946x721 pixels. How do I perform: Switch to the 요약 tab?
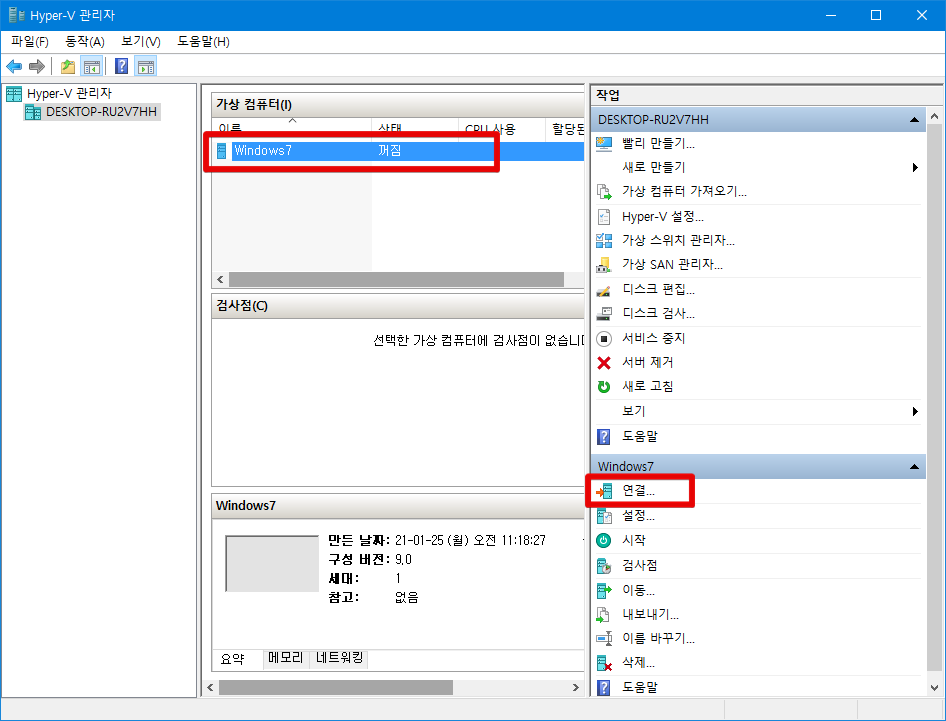pyautogui.click(x=233, y=659)
